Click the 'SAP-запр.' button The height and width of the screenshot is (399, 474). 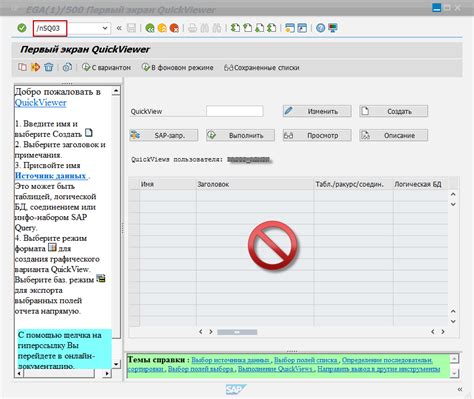tap(164, 135)
